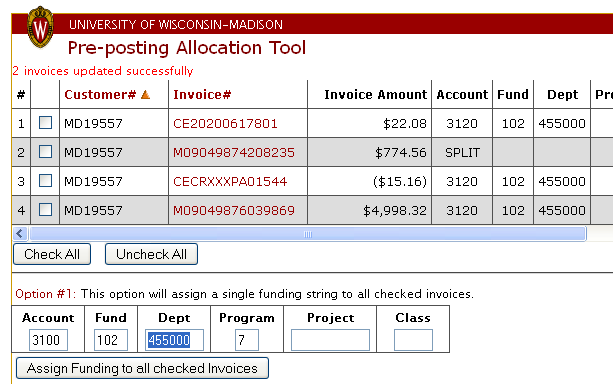Click the UNIVERSITY OF WISCONSIN-MADISON banner text
This screenshot has width=613, height=384.
(176, 25)
